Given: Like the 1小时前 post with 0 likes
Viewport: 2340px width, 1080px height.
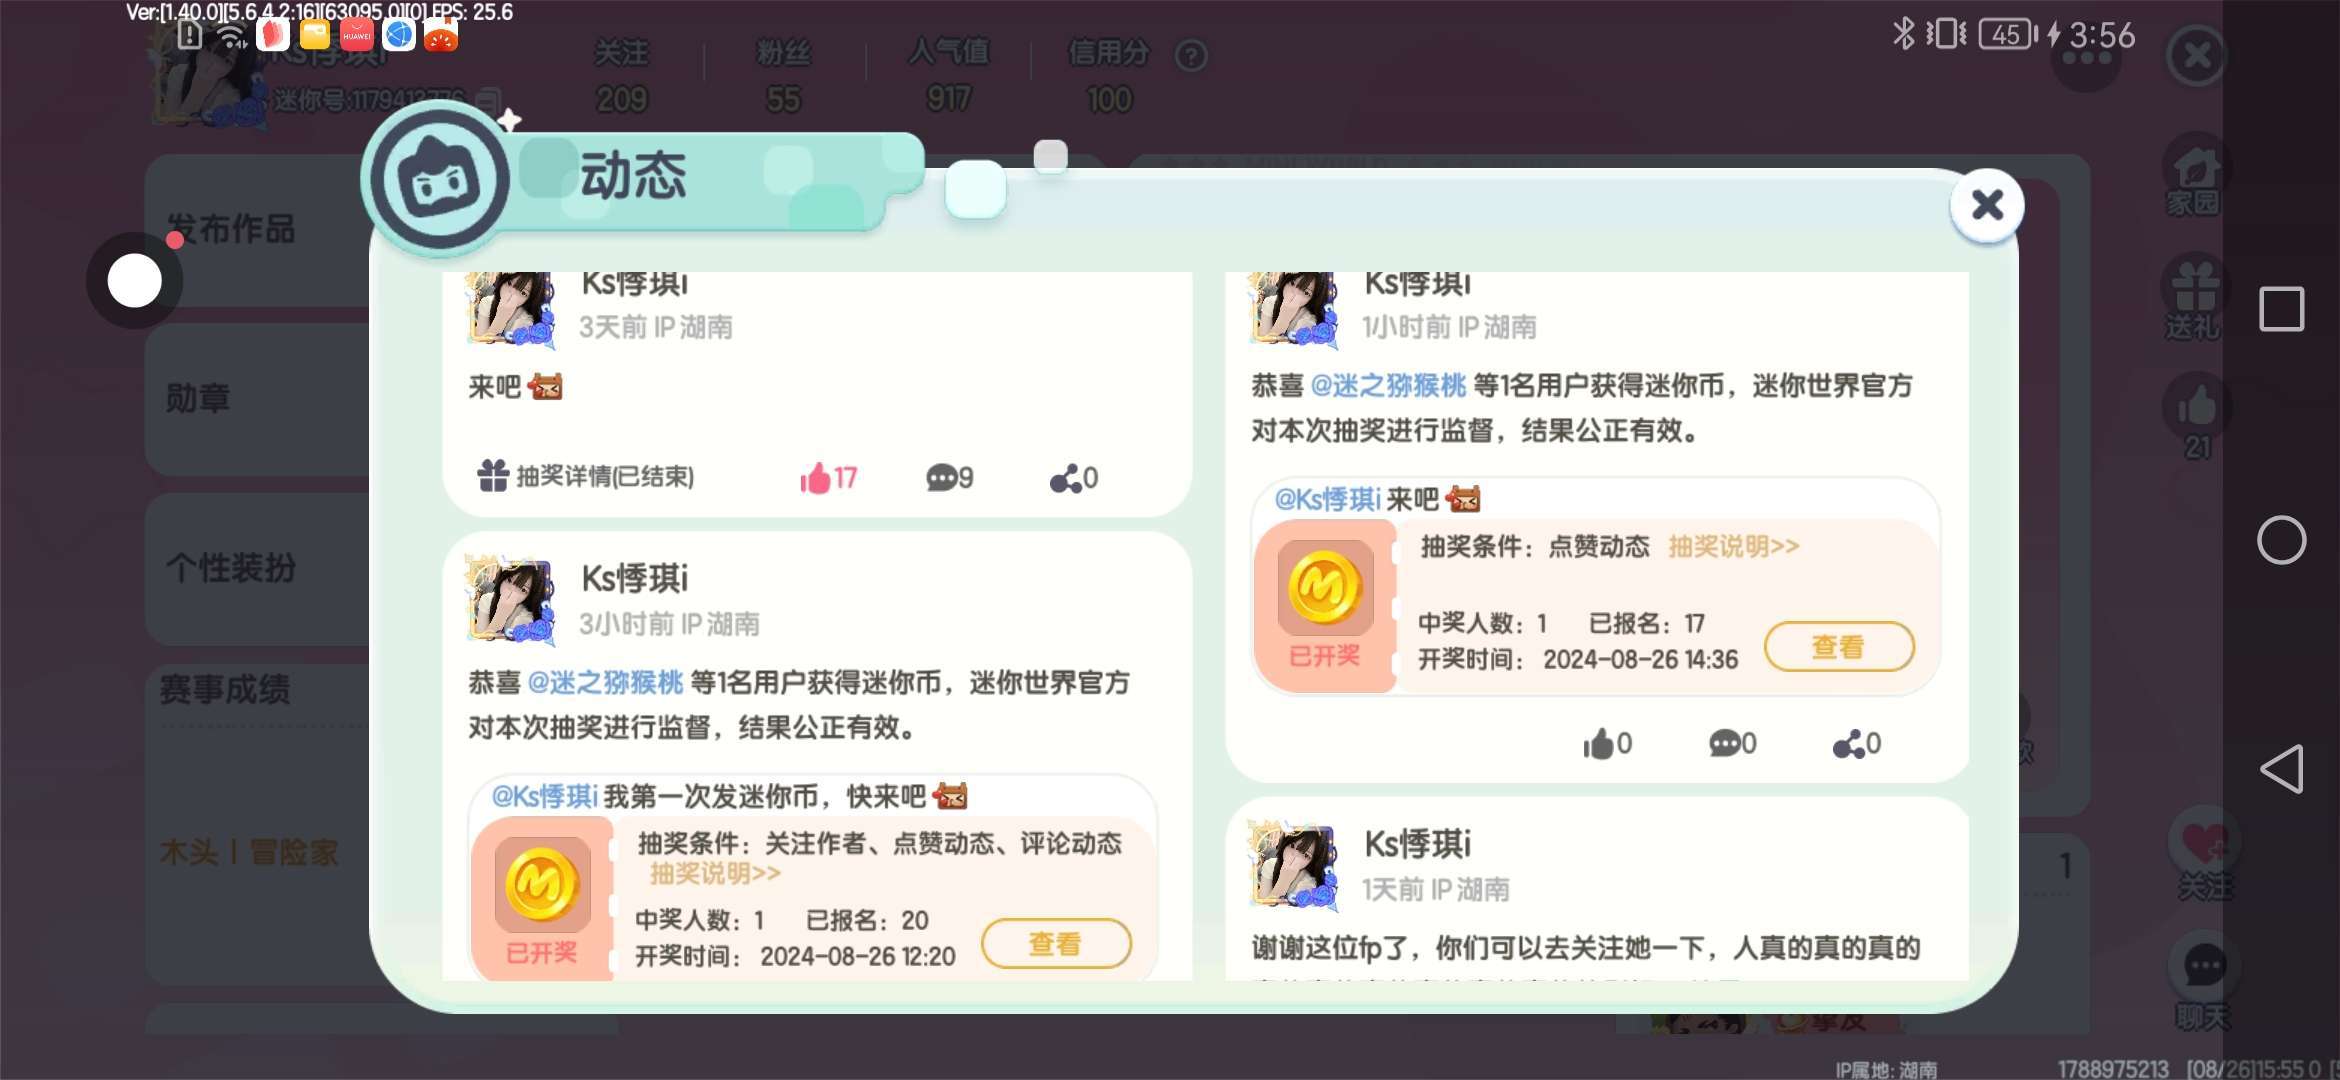Looking at the screenshot, I should click(x=1607, y=743).
